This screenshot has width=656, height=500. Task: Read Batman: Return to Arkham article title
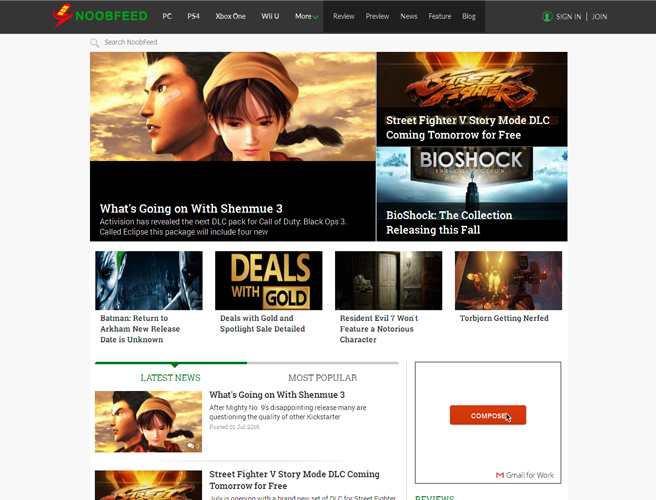coord(140,329)
